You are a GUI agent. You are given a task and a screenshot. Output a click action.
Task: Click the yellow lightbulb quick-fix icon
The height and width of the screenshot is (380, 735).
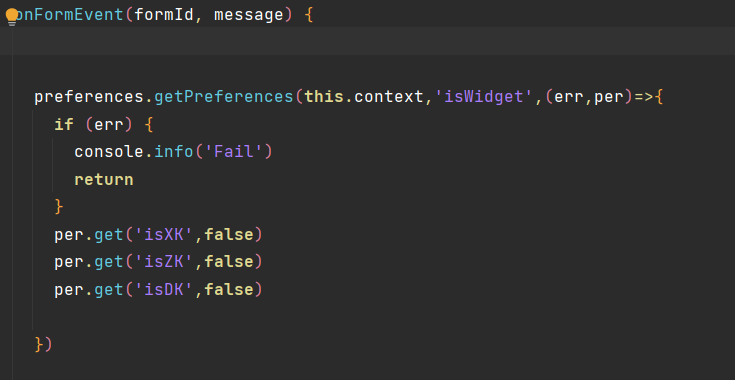tap(12, 16)
